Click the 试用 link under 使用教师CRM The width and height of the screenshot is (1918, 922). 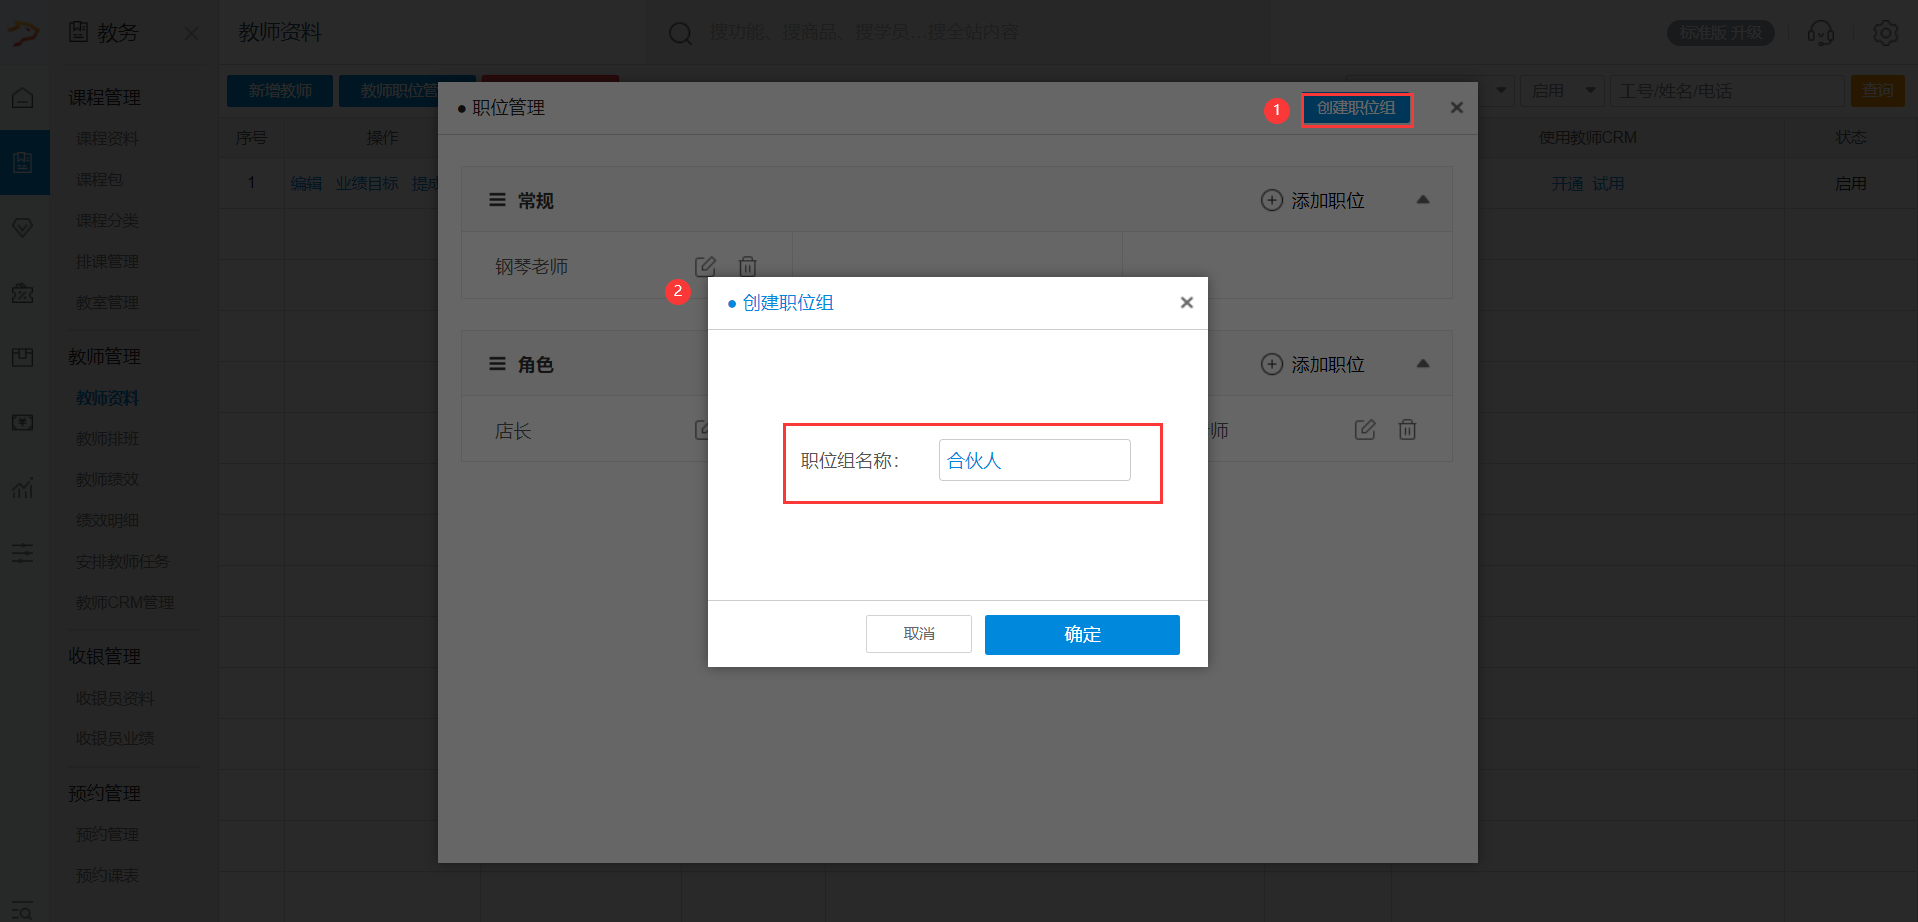click(x=1608, y=184)
